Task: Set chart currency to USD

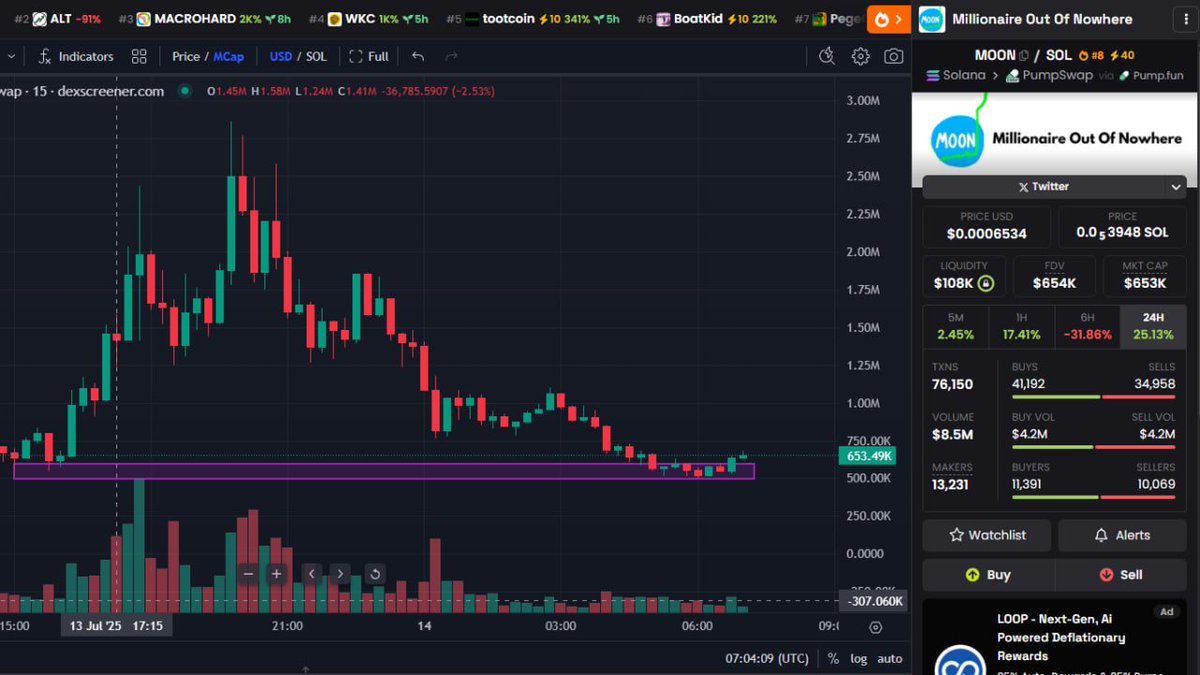Action: click(281, 57)
